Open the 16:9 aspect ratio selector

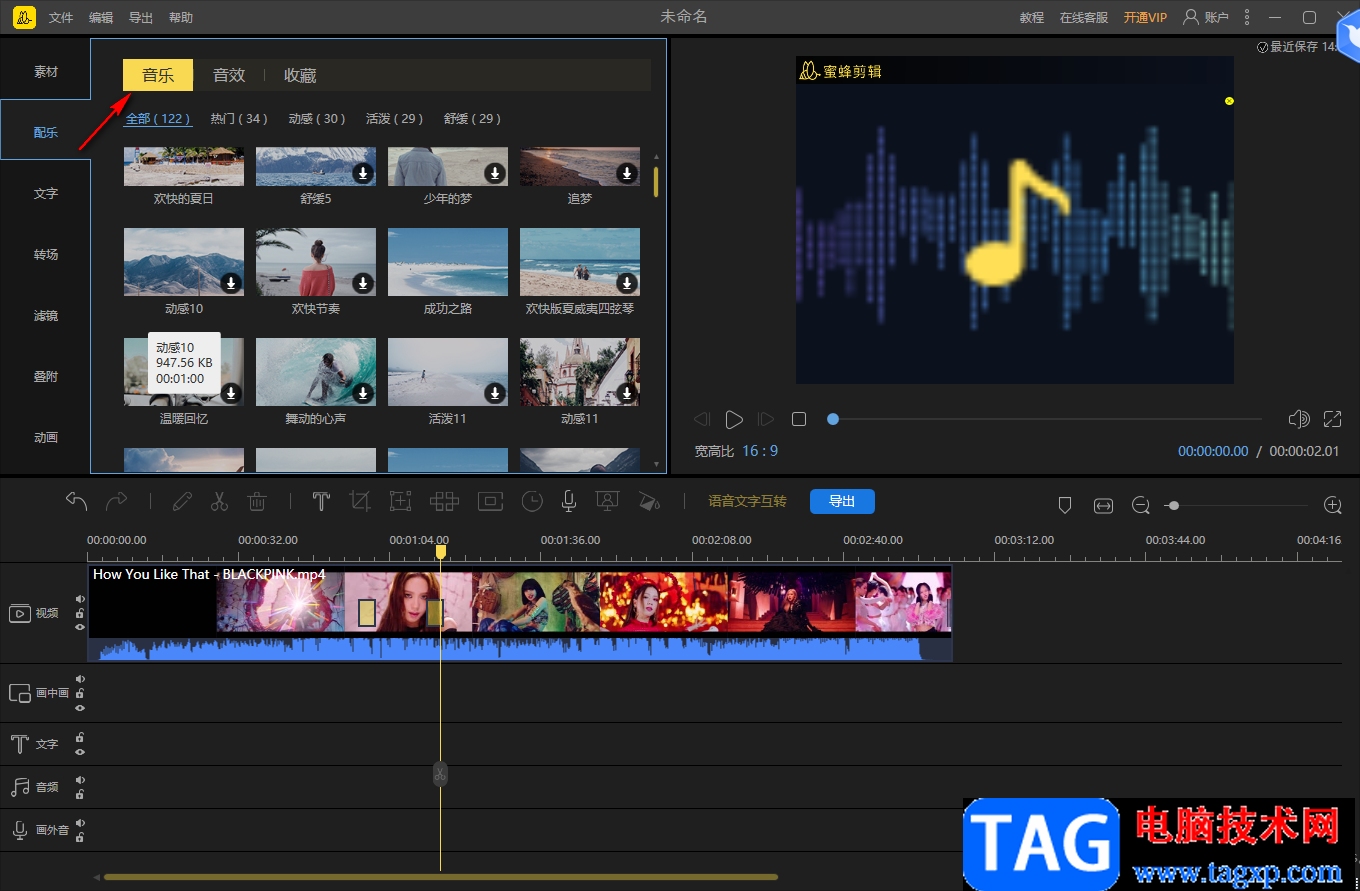tap(760, 451)
